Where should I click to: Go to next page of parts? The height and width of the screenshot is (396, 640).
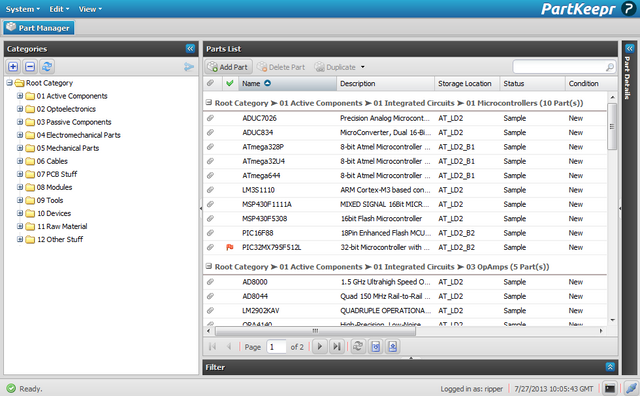(320, 347)
